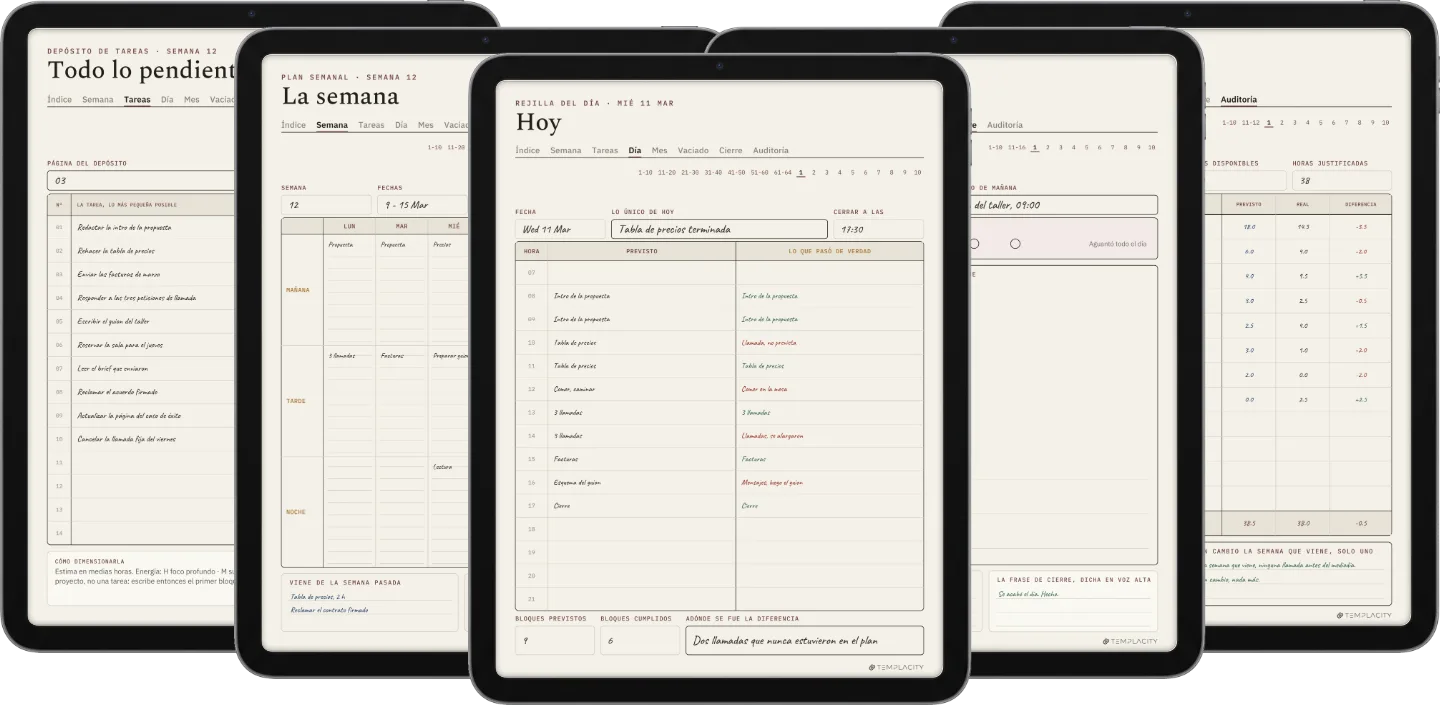Go to page 10 link on Hoy page
Viewport: 1440px width, 706px height.
click(918, 173)
